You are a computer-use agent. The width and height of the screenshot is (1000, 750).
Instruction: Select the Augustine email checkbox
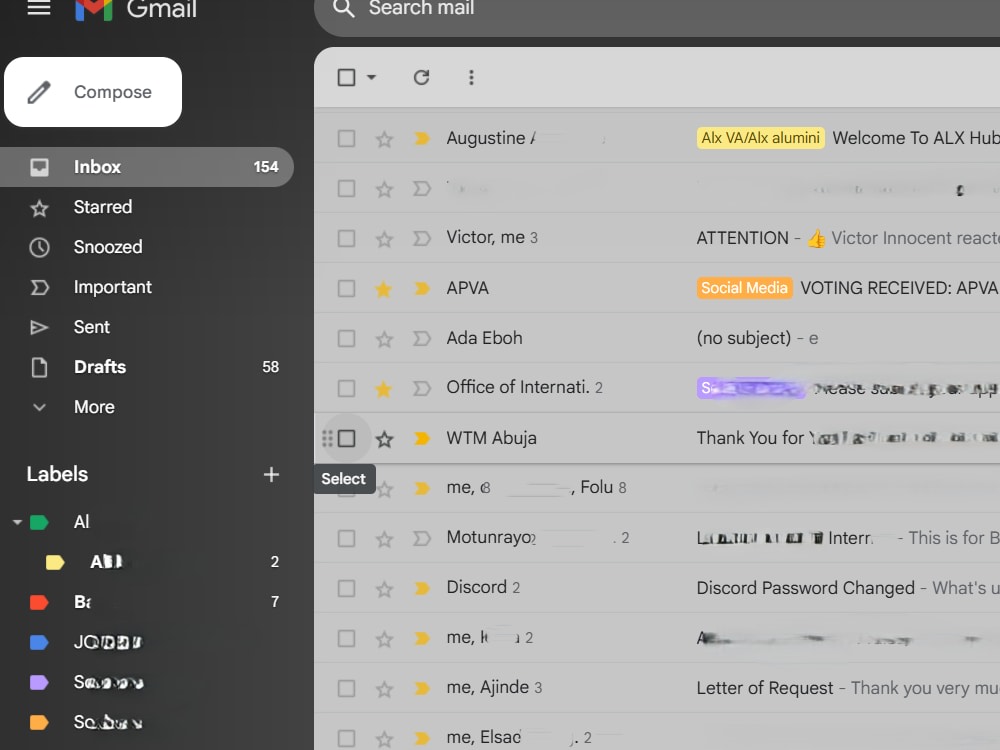pyautogui.click(x=346, y=138)
